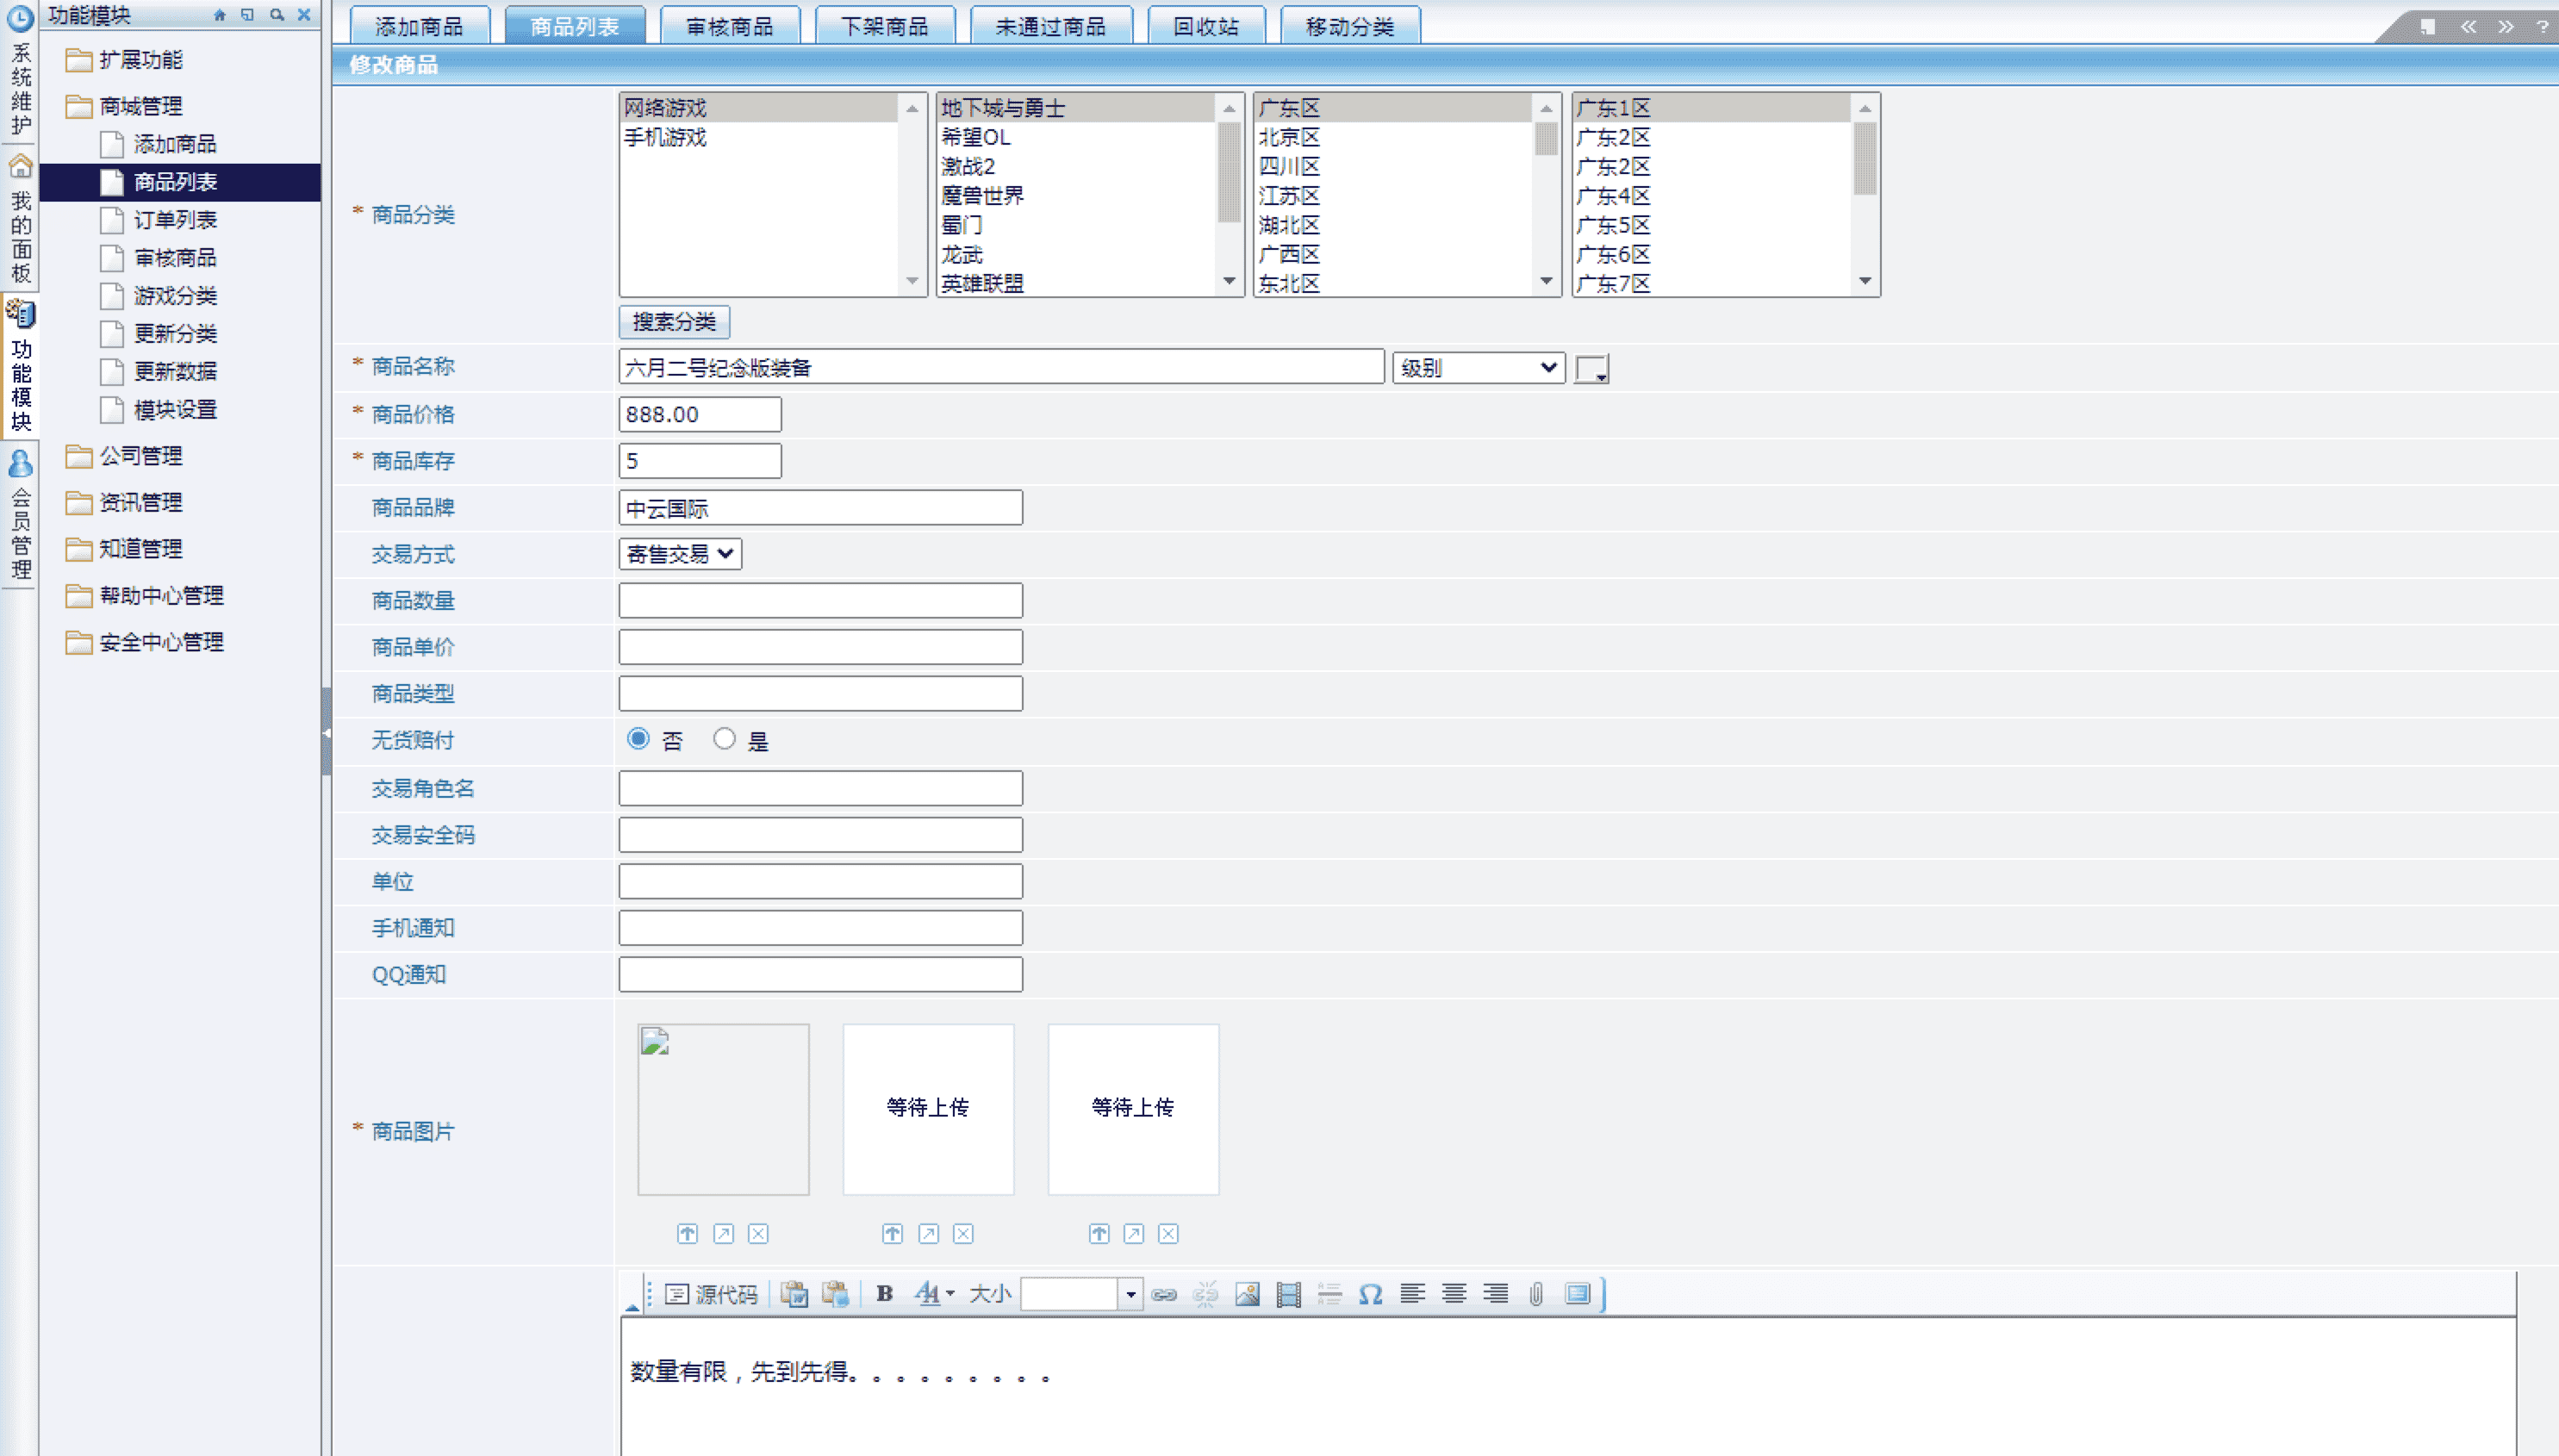Insert special character with Omega icon

point(1370,1294)
